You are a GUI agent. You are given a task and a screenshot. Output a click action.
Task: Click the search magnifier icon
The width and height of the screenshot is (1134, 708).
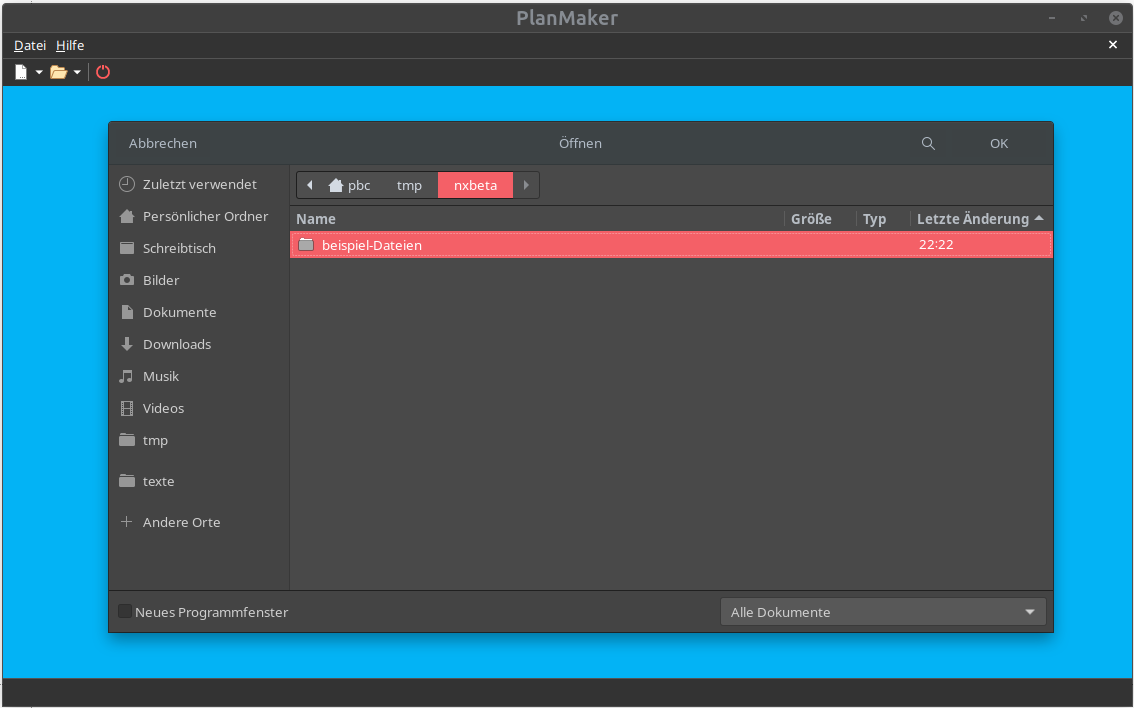928,143
